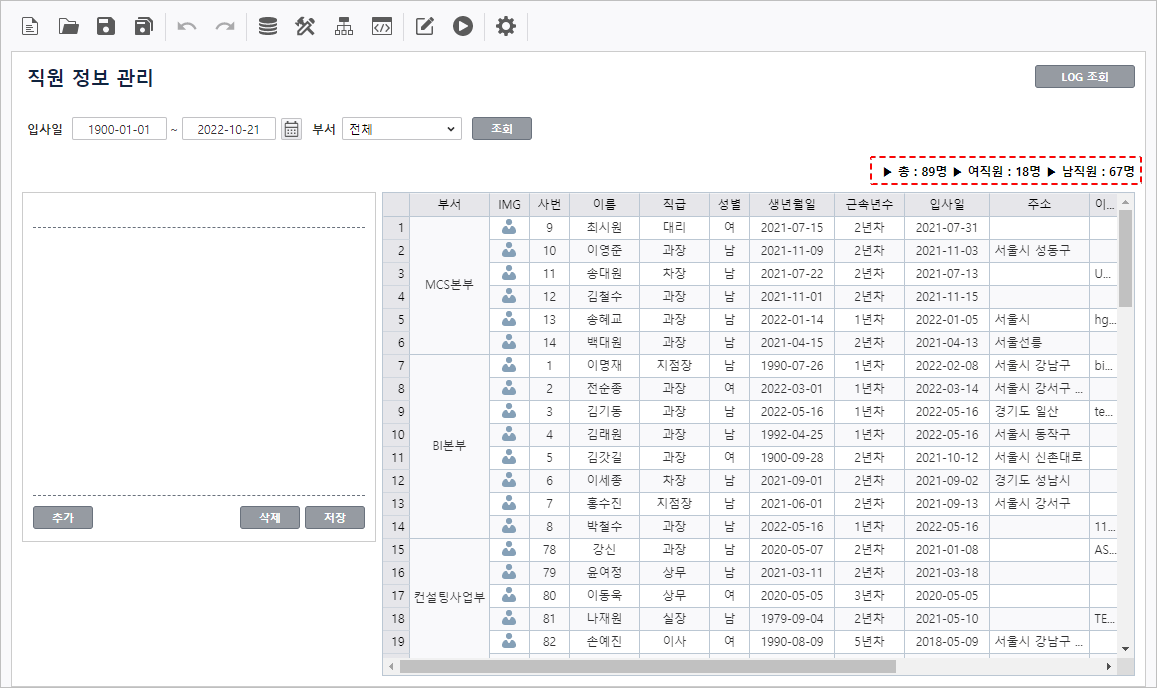This screenshot has height=688, width=1157.
Task: Click the table's vertical scrollbar thumb
Action: [1125, 258]
